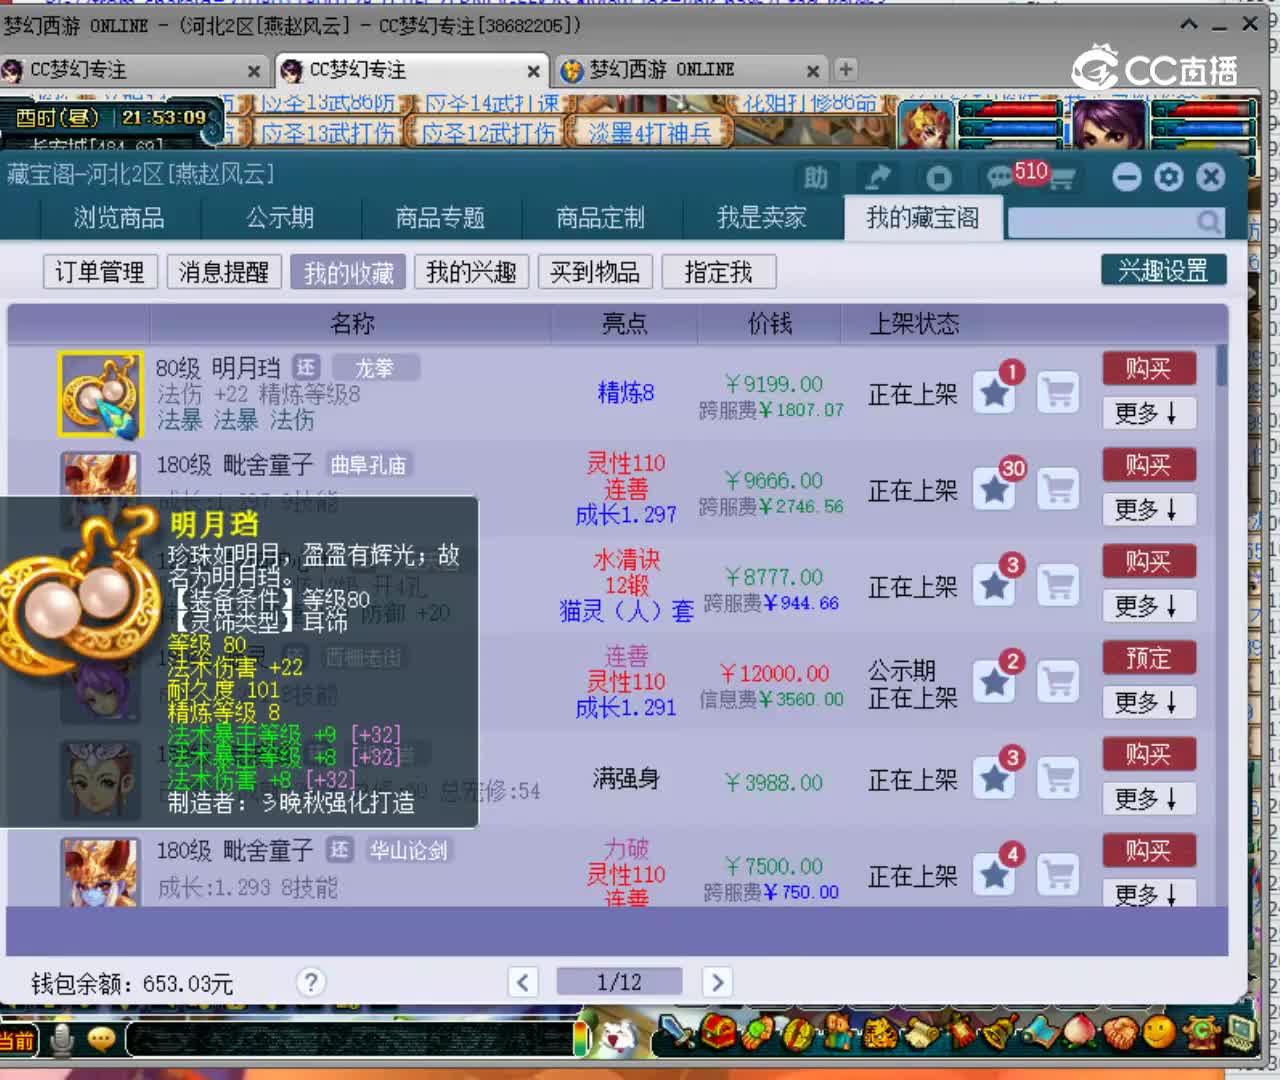Open the shopping cart icon in header
The image size is (1280, 1080).
coord(1060,180)
